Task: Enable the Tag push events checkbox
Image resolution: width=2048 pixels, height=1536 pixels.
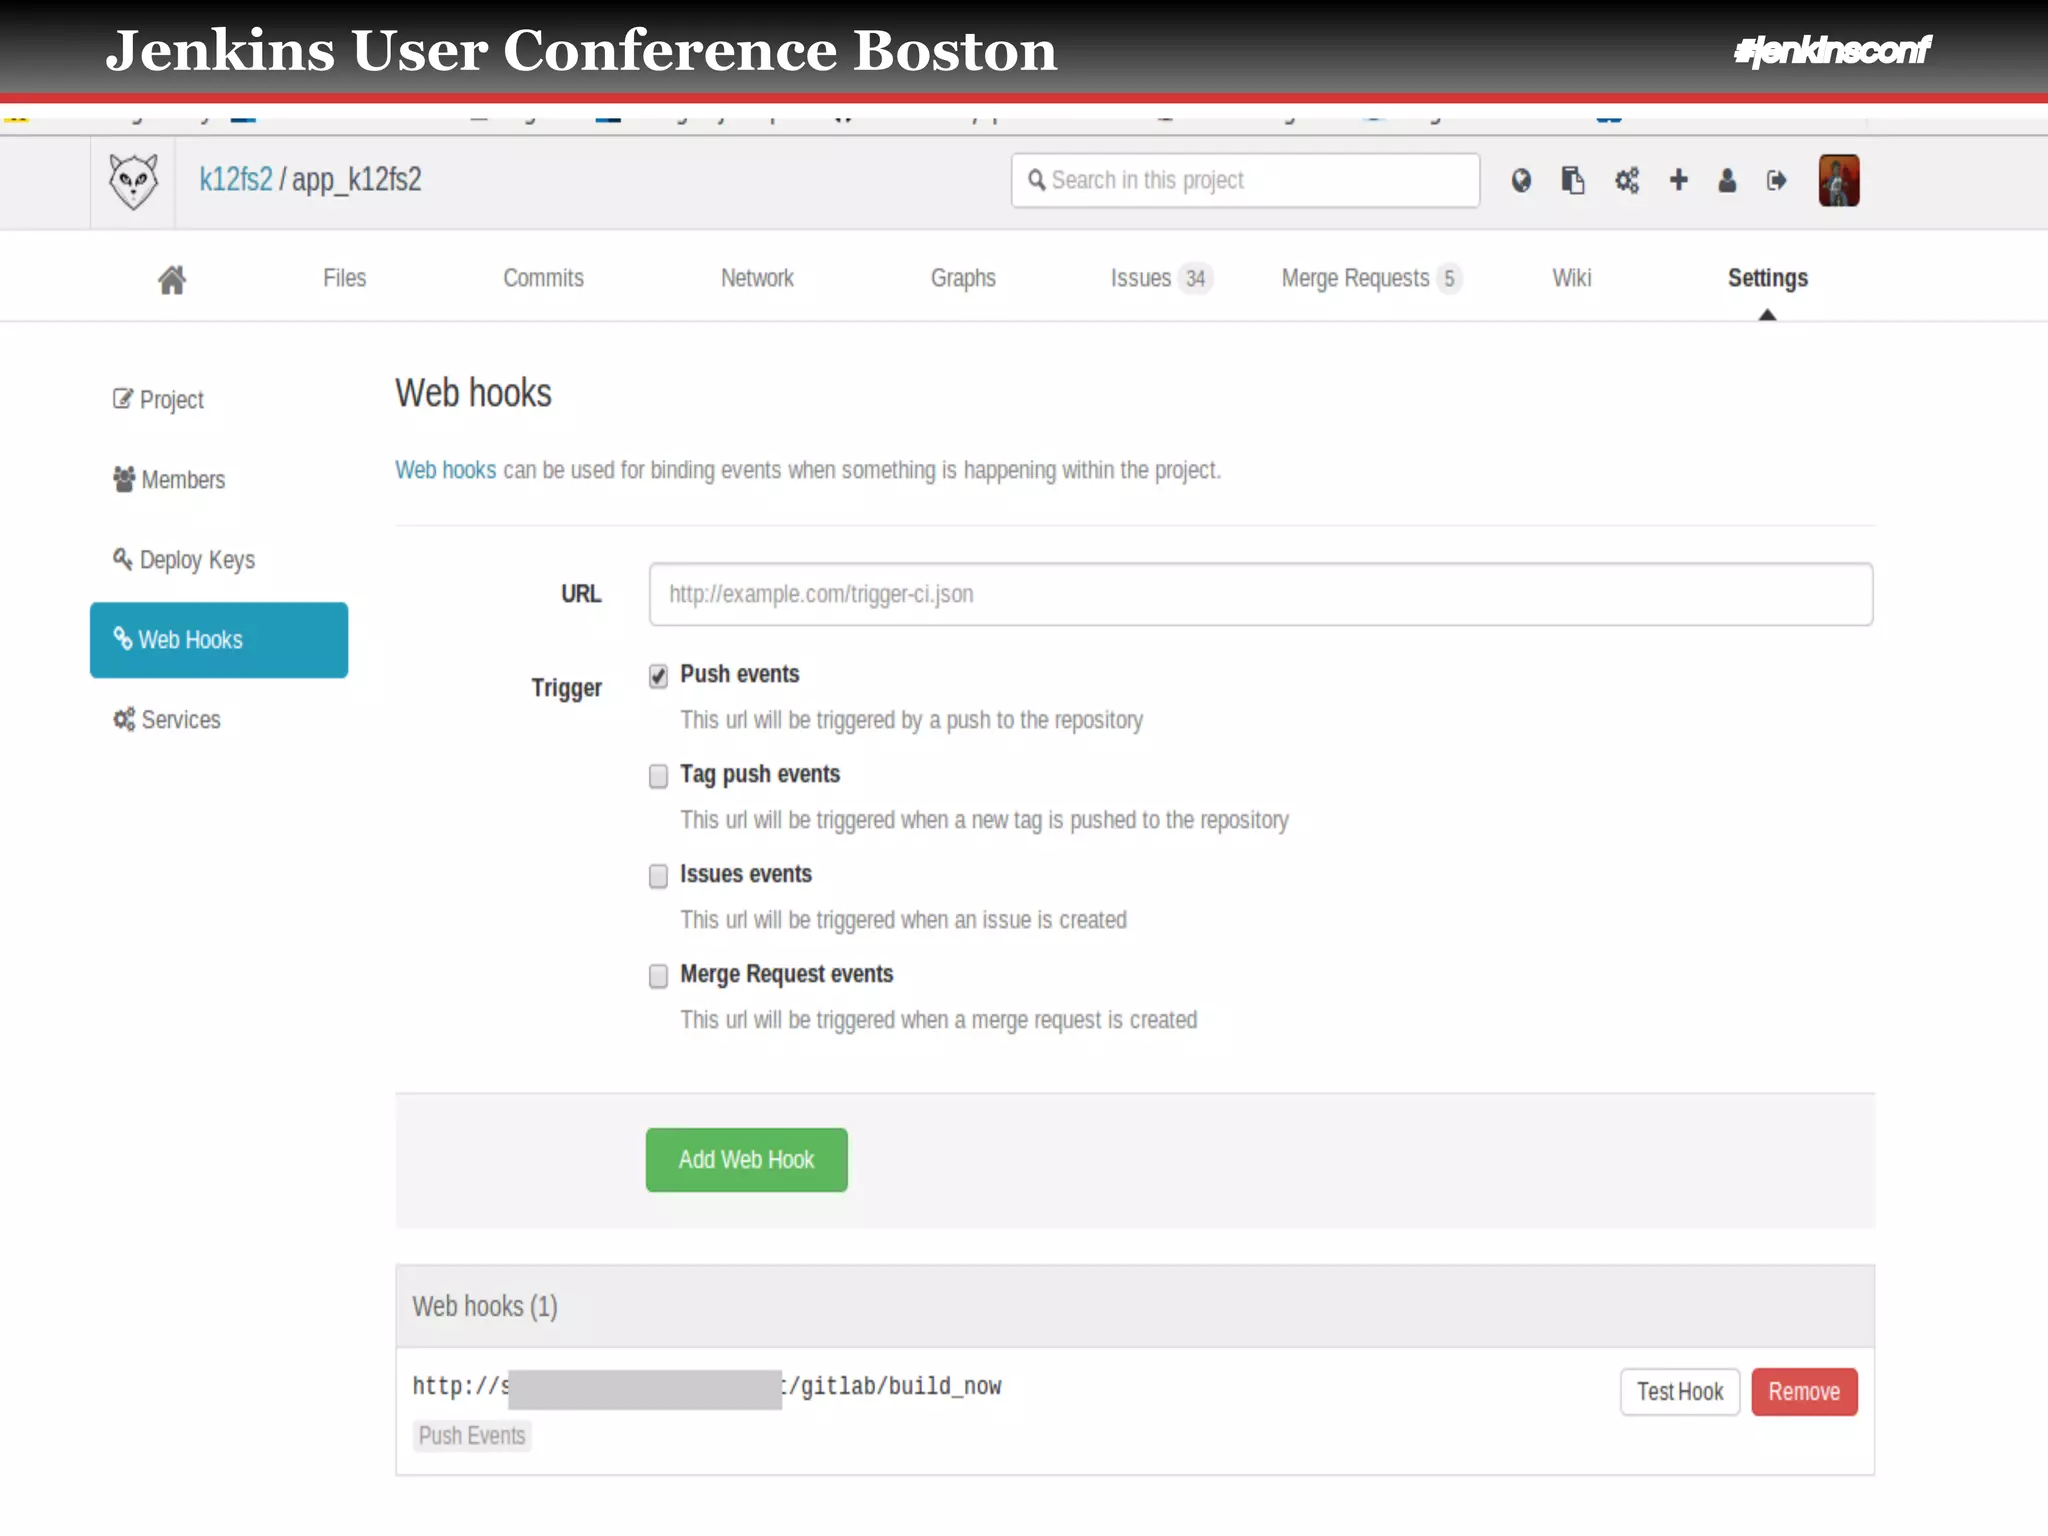Action: (x=658, y=776)
